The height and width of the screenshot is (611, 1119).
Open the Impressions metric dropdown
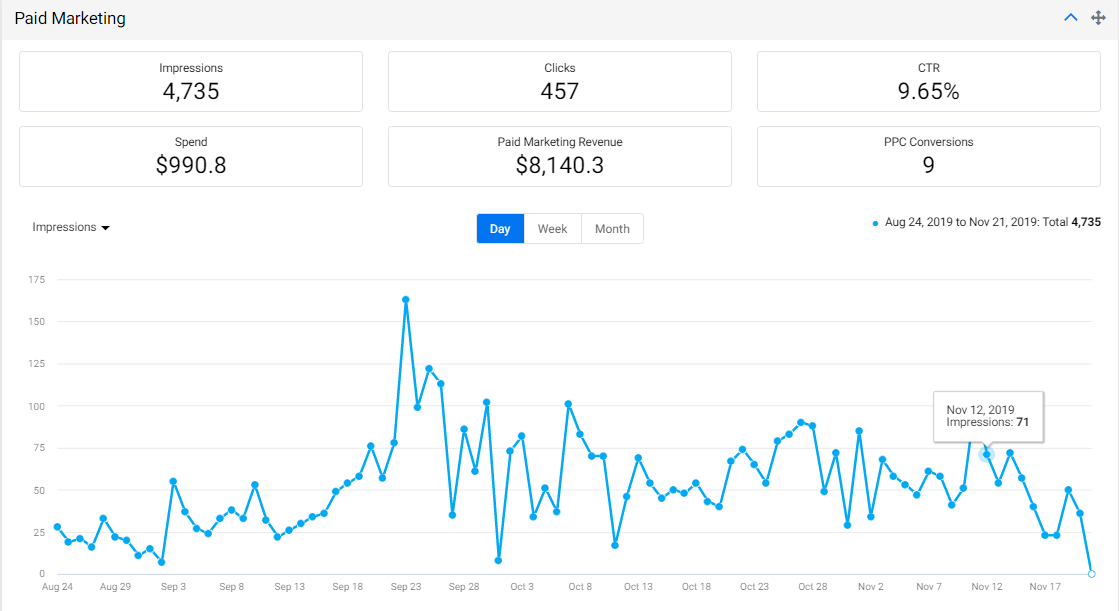[71, 227]
